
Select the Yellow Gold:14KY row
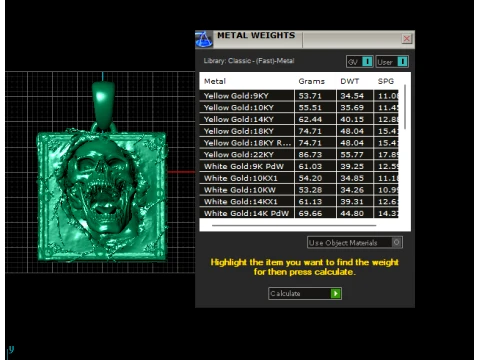pyautogui.click(x=299, y=119)
